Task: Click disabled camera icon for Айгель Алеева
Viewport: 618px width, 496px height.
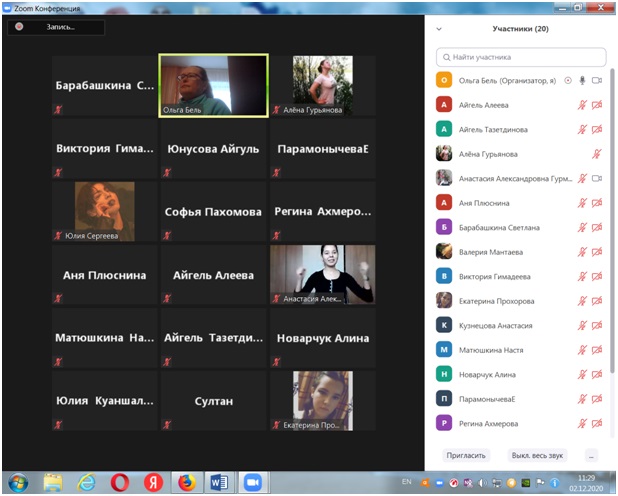Action: point(597,105)
